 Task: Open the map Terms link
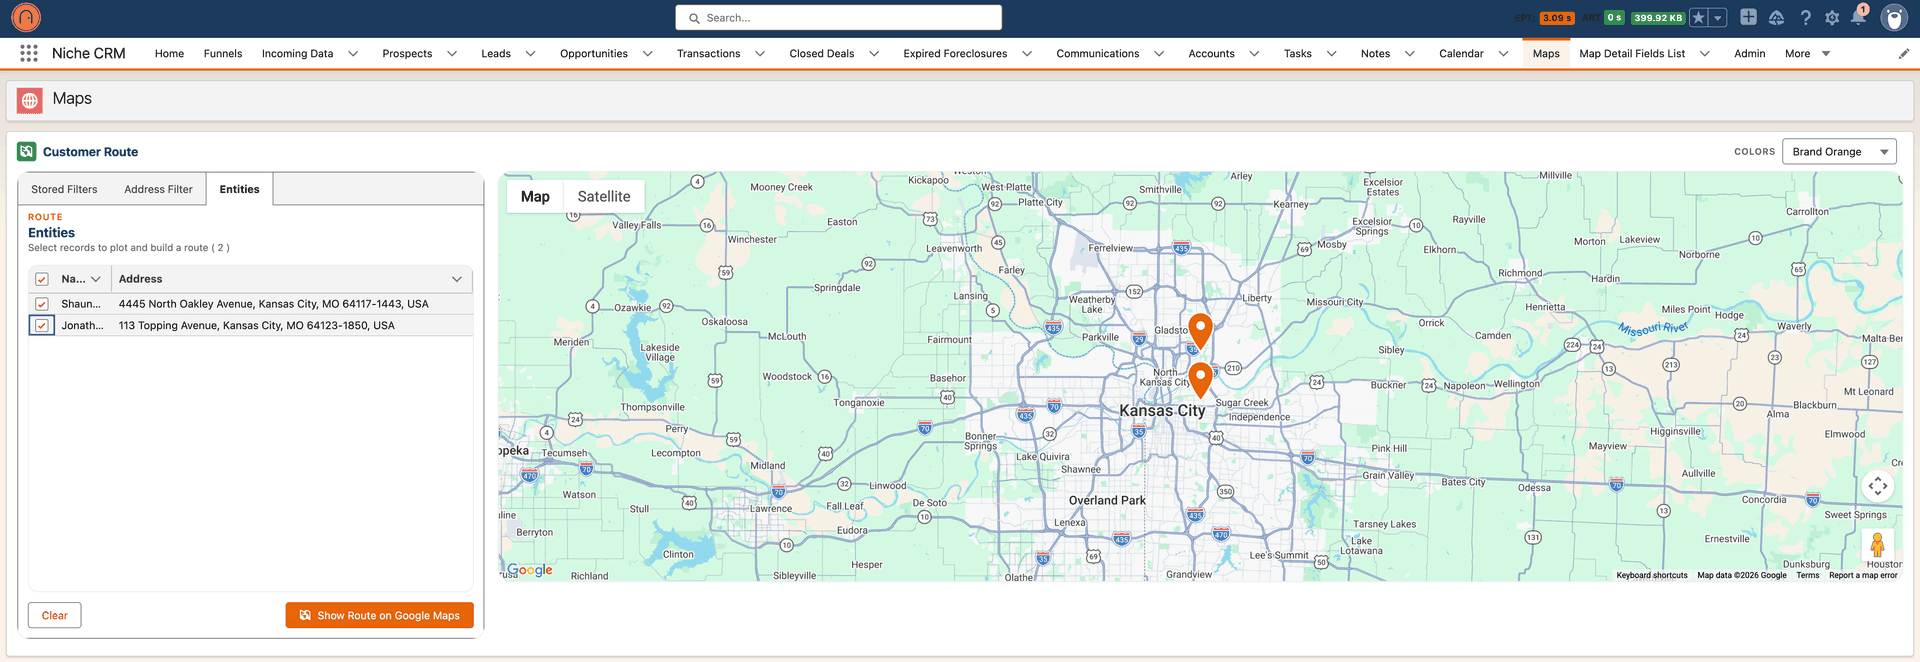(1807, 575)
